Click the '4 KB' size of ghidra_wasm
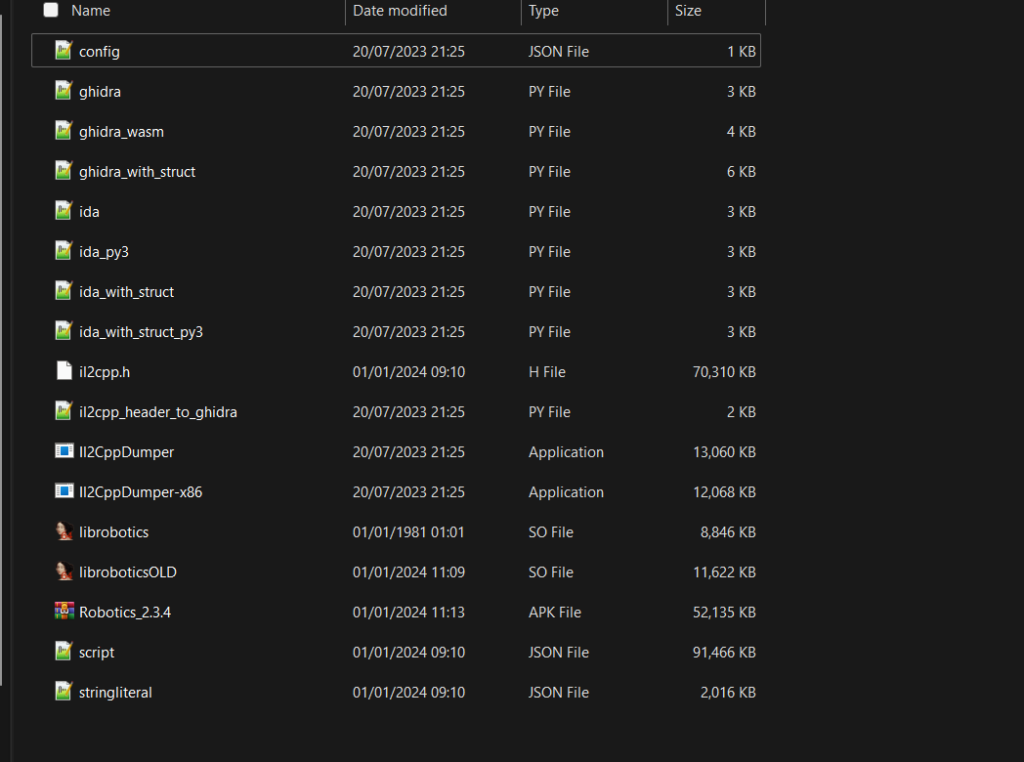This screenshot has width=1024, height=762. point(741,132)
